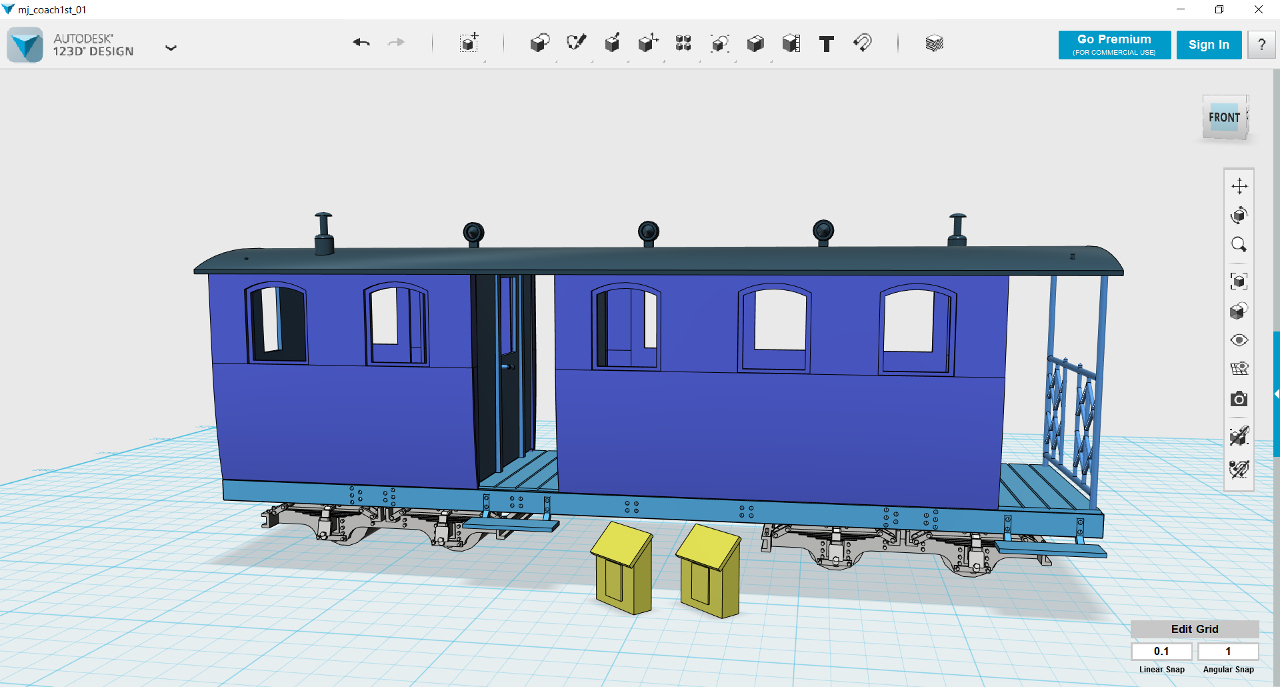Choose the Text tool icon

click(x=826, y=44)
